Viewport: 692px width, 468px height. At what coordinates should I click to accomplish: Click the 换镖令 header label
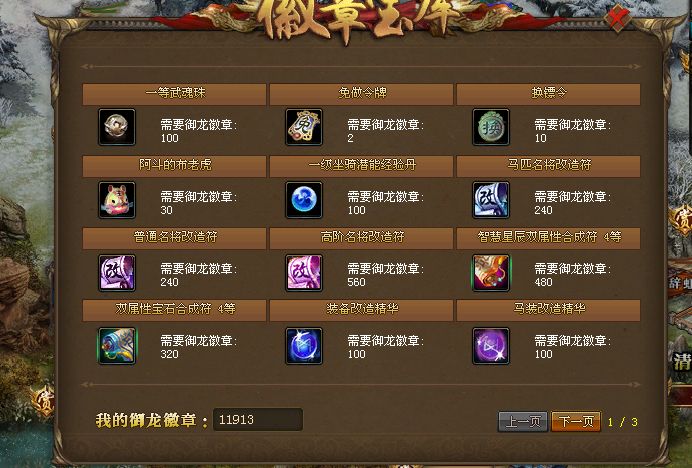coord(549,93)
